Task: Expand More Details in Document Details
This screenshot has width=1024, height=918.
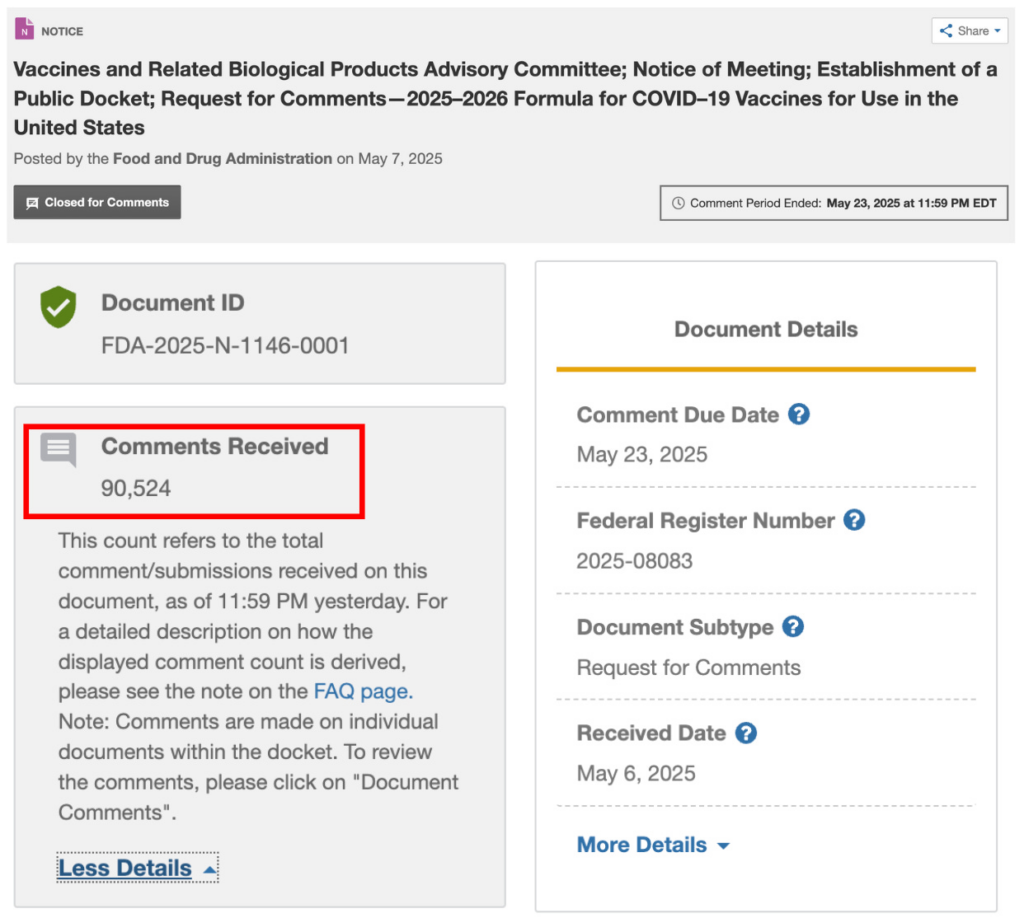Action: tap(652, 845)
